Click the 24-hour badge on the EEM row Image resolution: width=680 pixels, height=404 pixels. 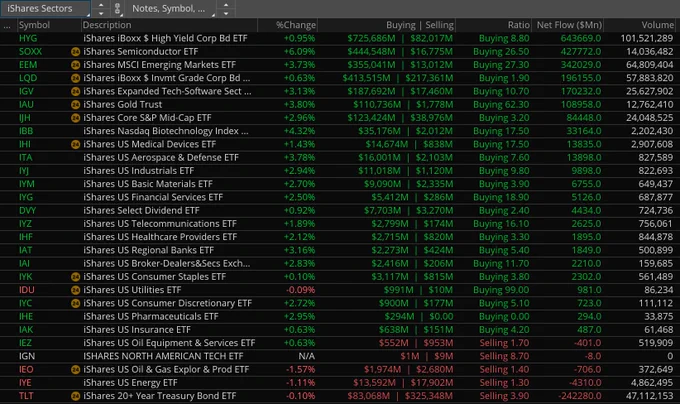[x=75, y=65]
